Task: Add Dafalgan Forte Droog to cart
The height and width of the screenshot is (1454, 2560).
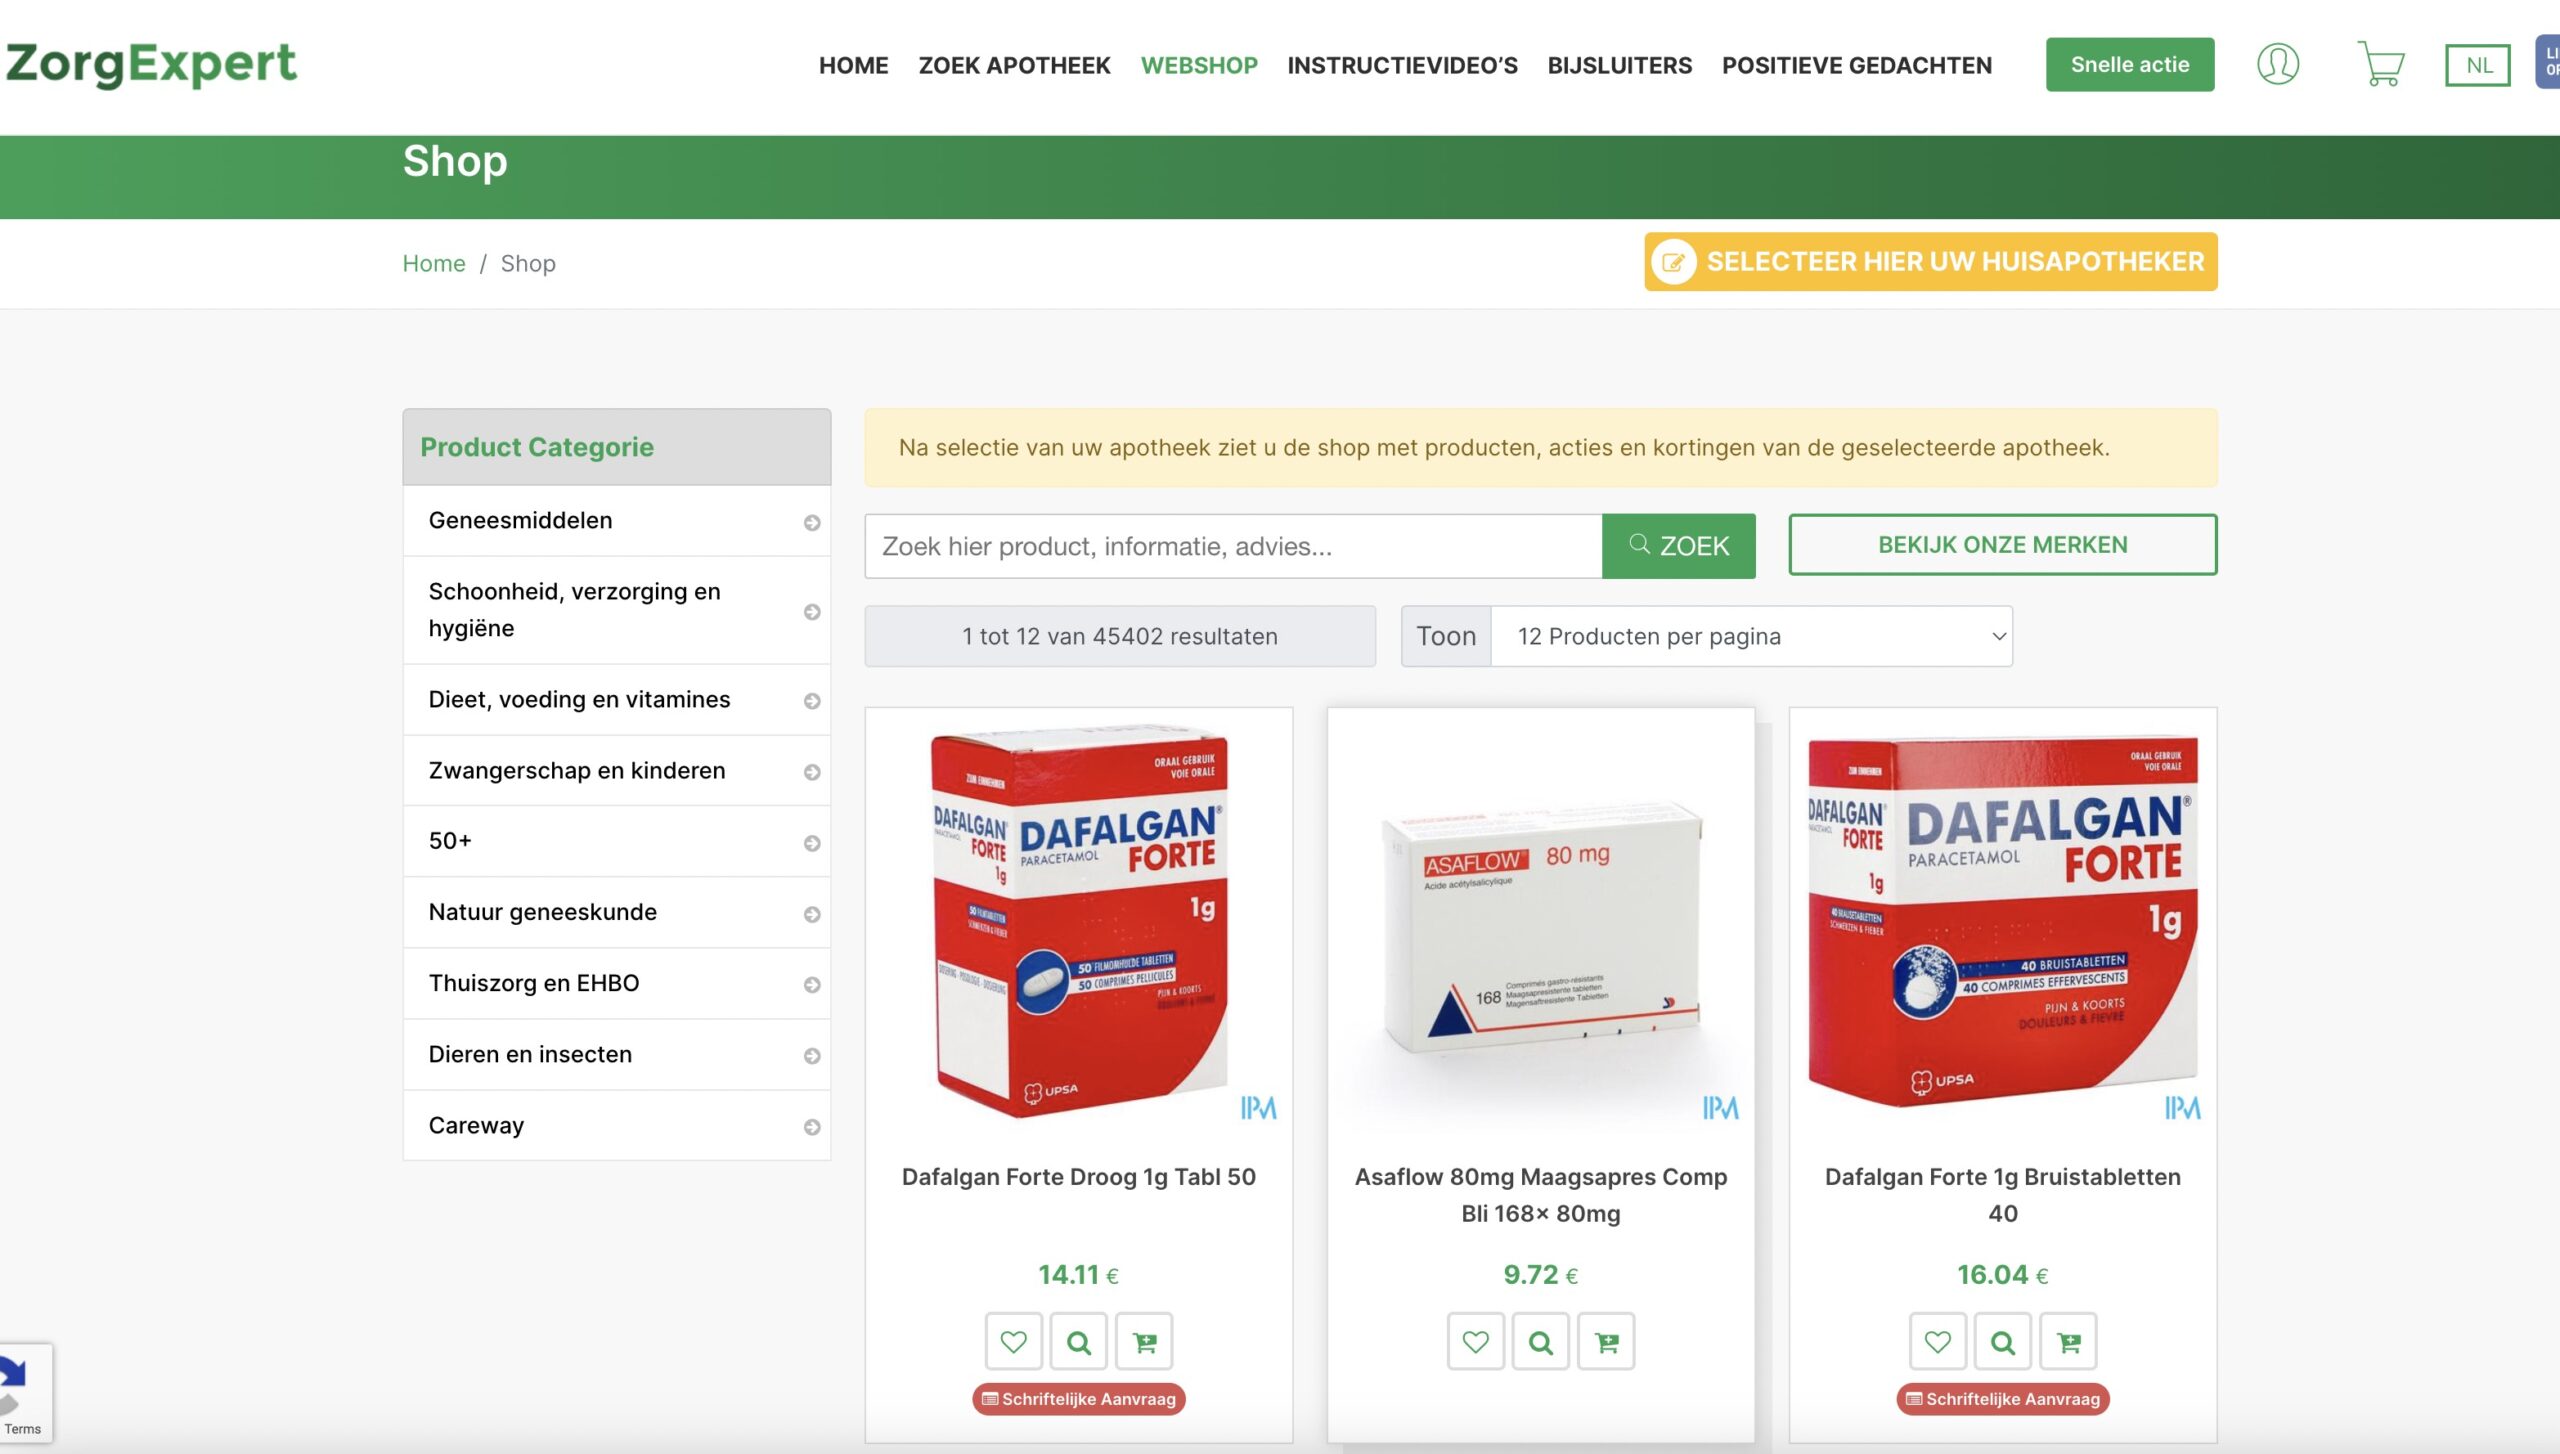Action: (1144, 1341)
